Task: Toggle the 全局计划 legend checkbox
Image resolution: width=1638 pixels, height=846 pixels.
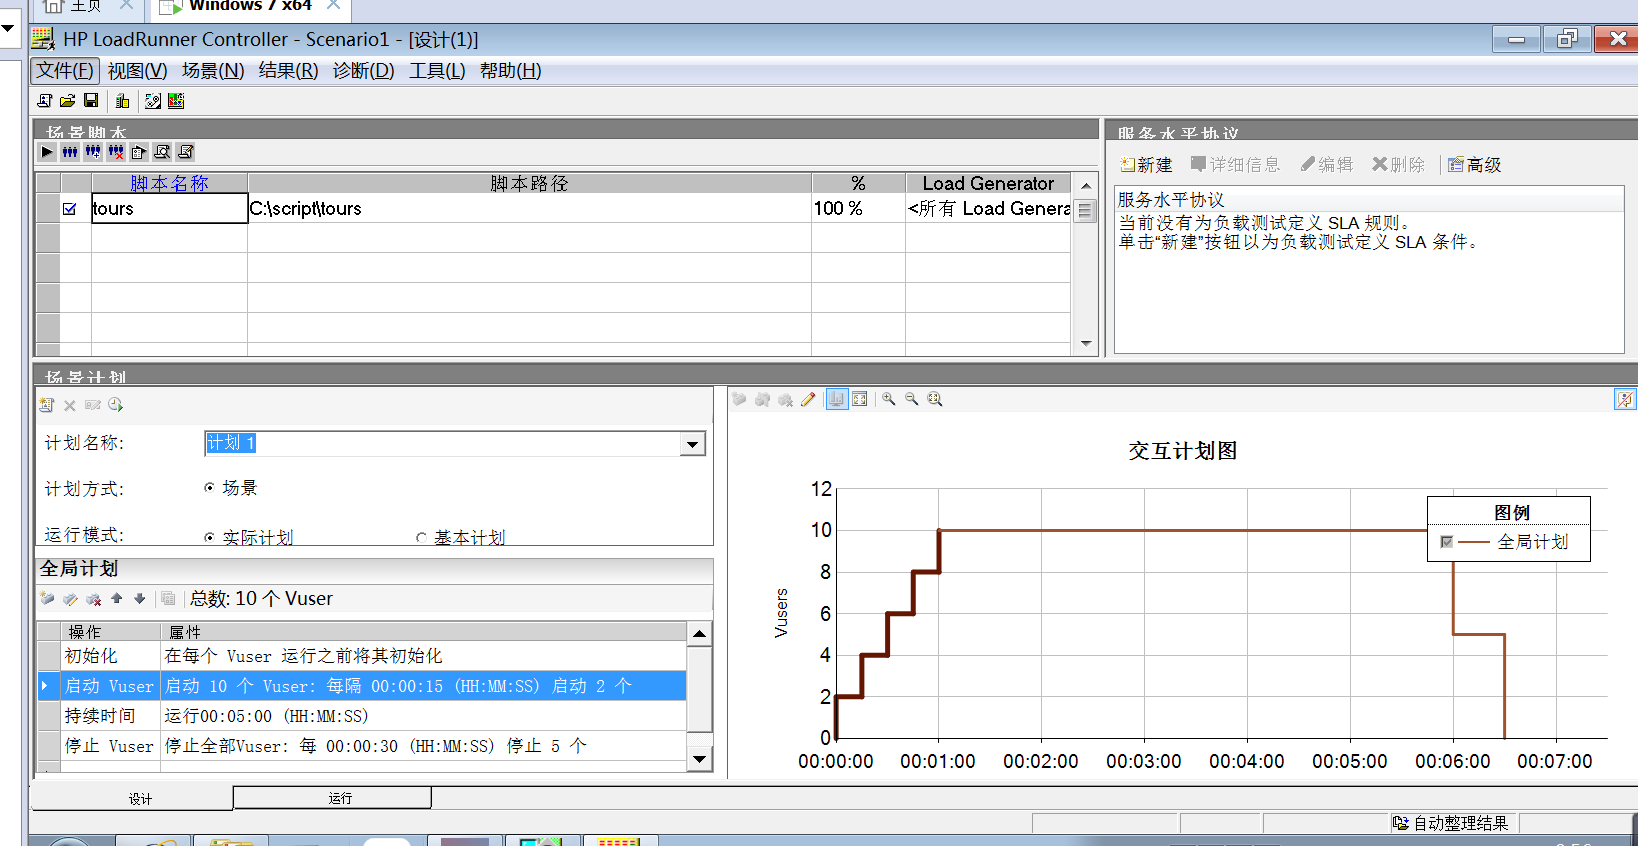Action: 1446,542
